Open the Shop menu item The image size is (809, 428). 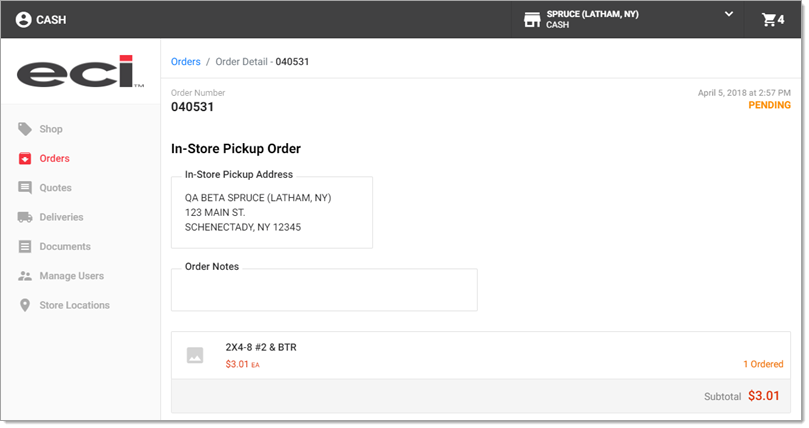click(x=51, y=129)
